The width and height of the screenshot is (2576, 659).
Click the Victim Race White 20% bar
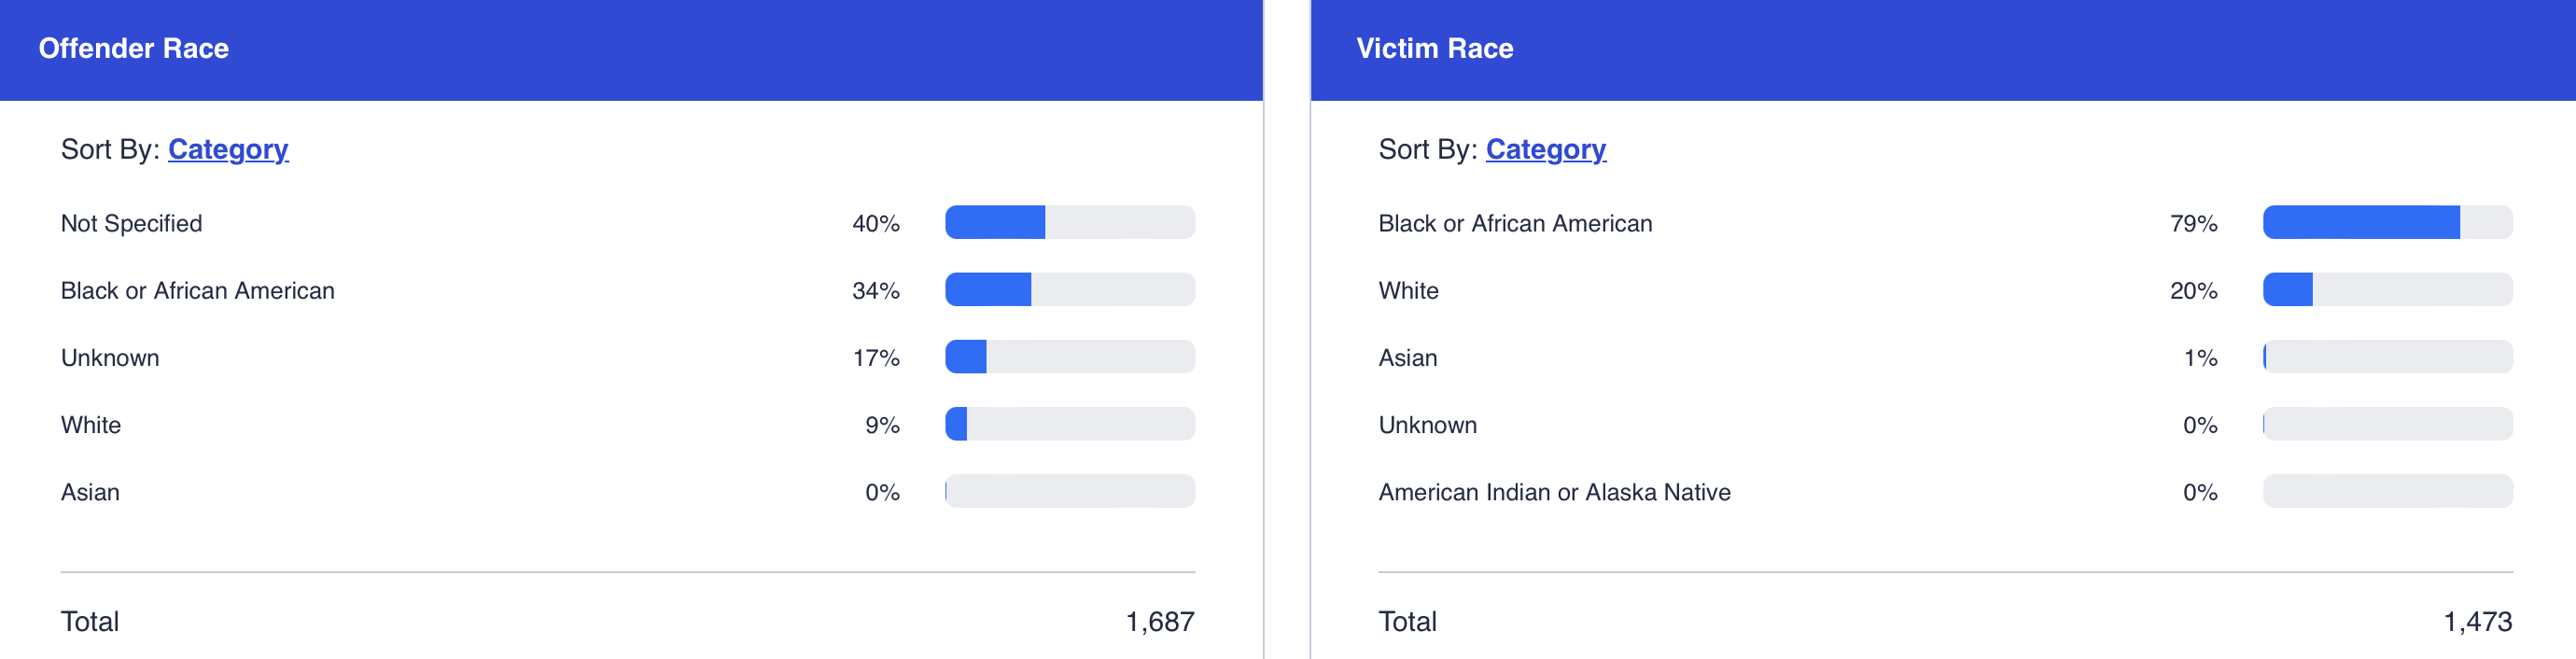[2387, 289]
